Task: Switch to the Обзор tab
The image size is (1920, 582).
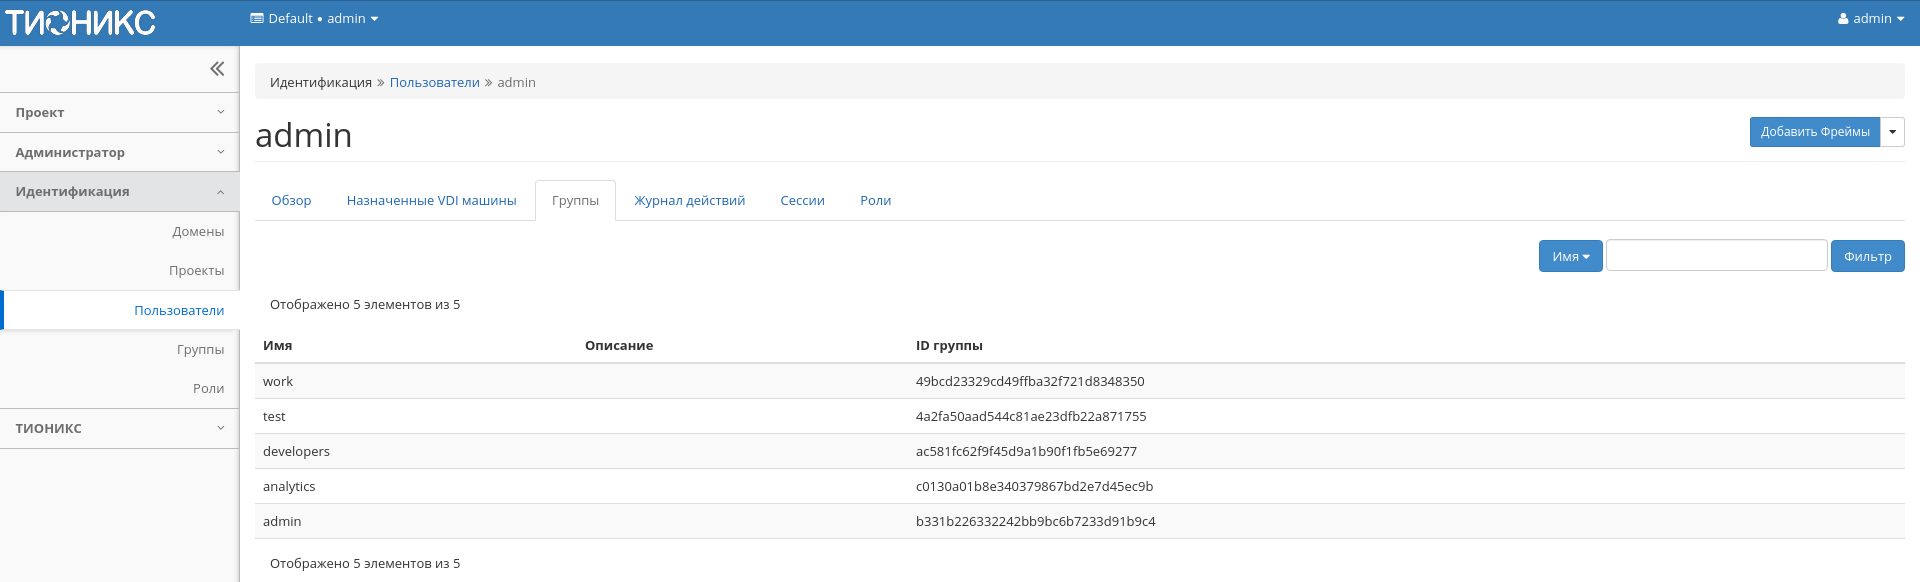Action: pos(291,201)
